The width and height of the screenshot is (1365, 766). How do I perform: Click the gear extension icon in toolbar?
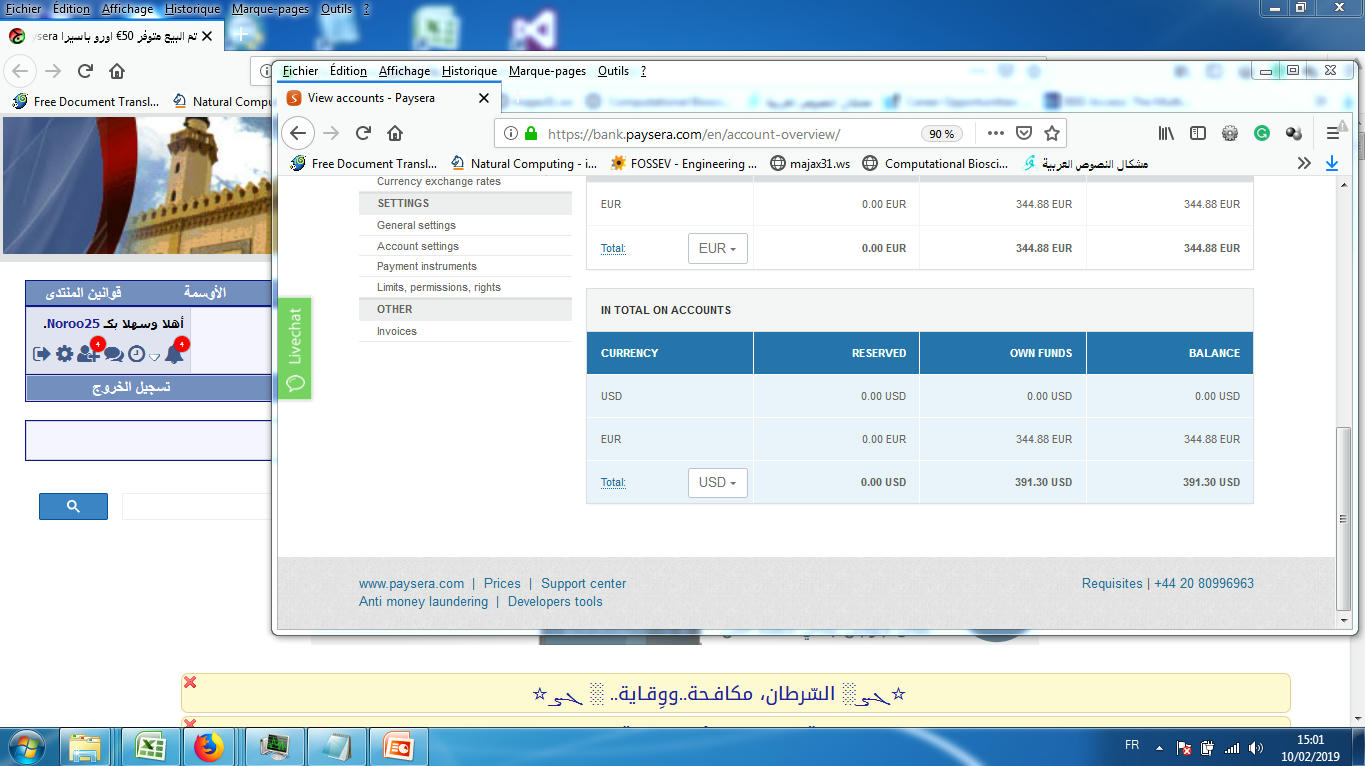tap(1230, 133)
